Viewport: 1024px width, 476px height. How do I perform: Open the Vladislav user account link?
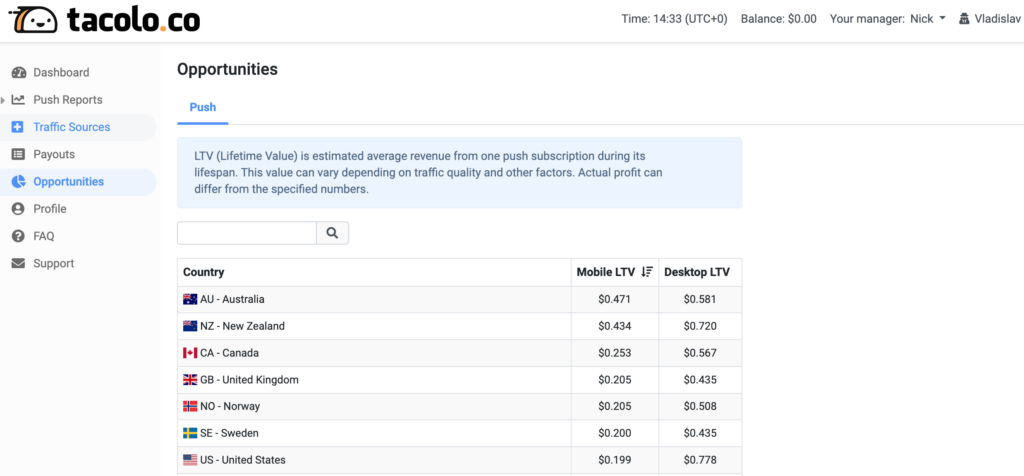pos(989,19)
